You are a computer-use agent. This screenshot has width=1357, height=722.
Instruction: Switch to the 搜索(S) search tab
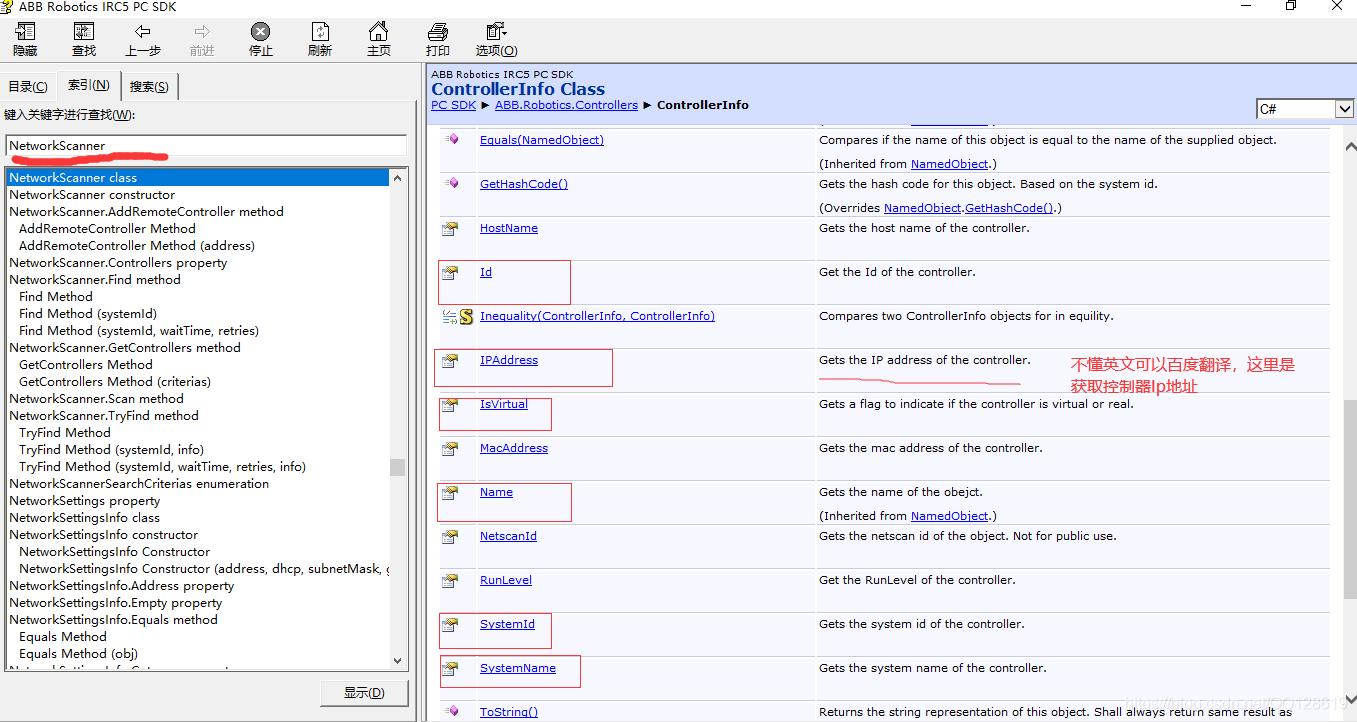149,87
